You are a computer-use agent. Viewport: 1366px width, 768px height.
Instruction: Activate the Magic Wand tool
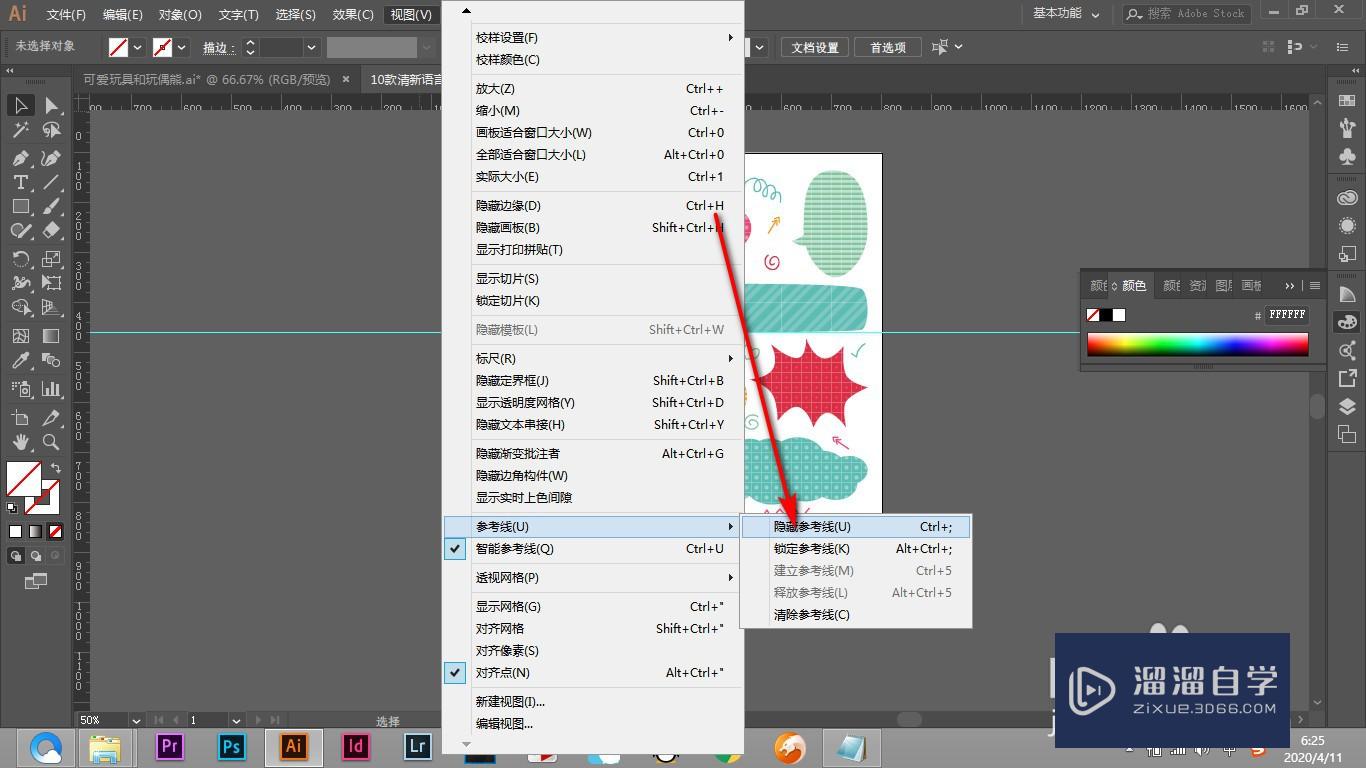point(20,130)
